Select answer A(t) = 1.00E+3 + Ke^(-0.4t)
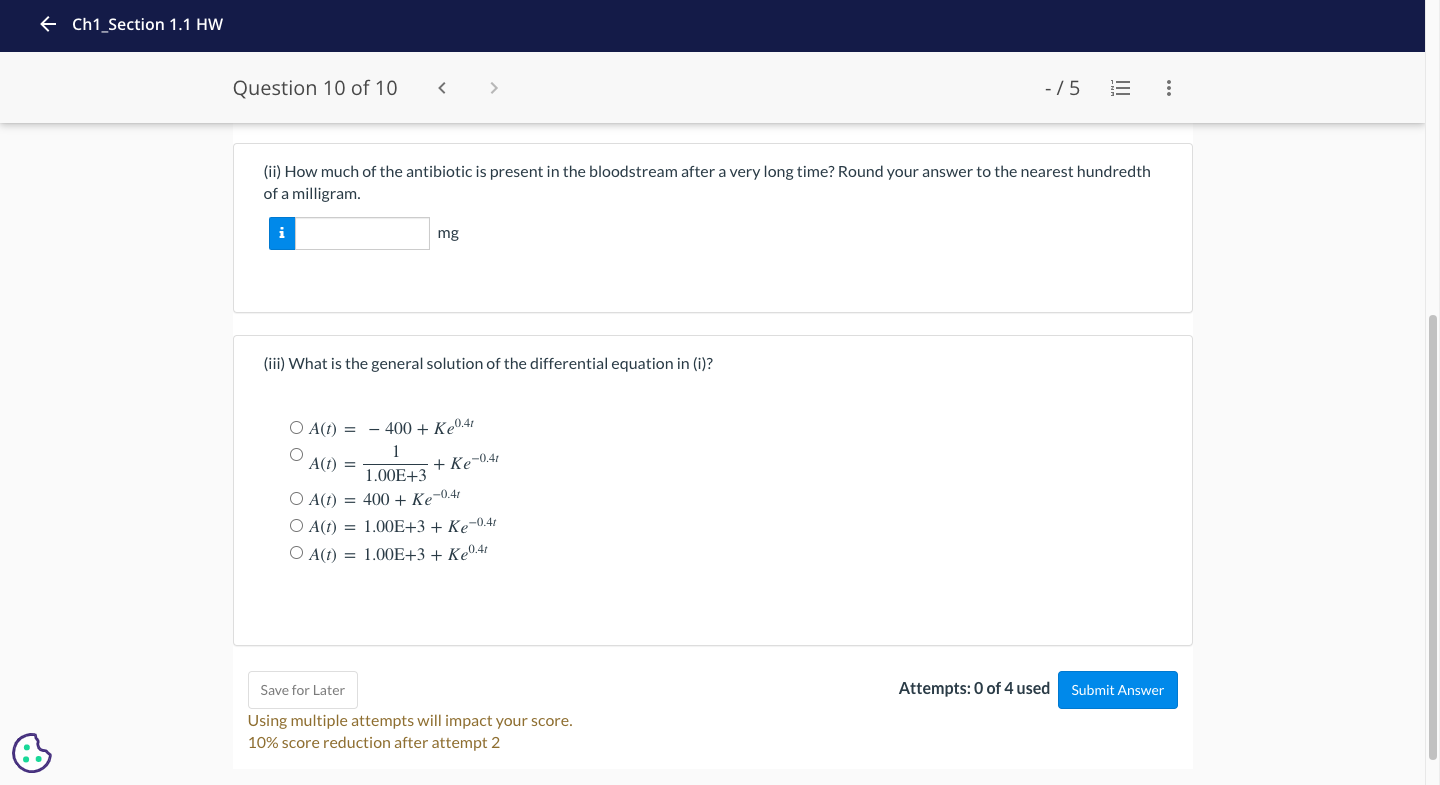The width and height of the screenshot is (1440, 785). (x=296, y=524)
